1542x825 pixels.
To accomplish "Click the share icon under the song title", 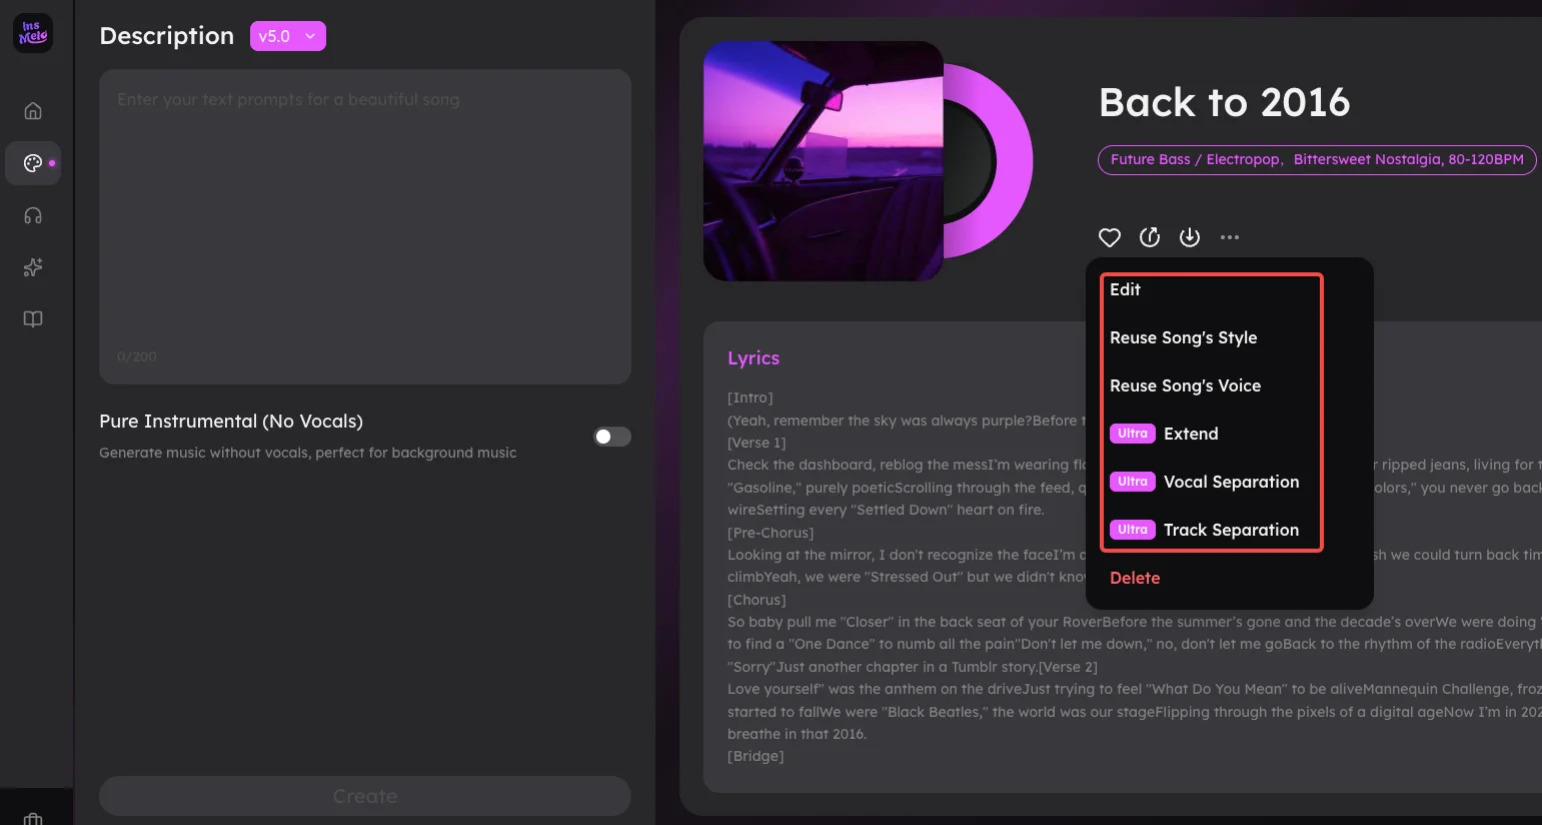I will tap(1149, 237).
